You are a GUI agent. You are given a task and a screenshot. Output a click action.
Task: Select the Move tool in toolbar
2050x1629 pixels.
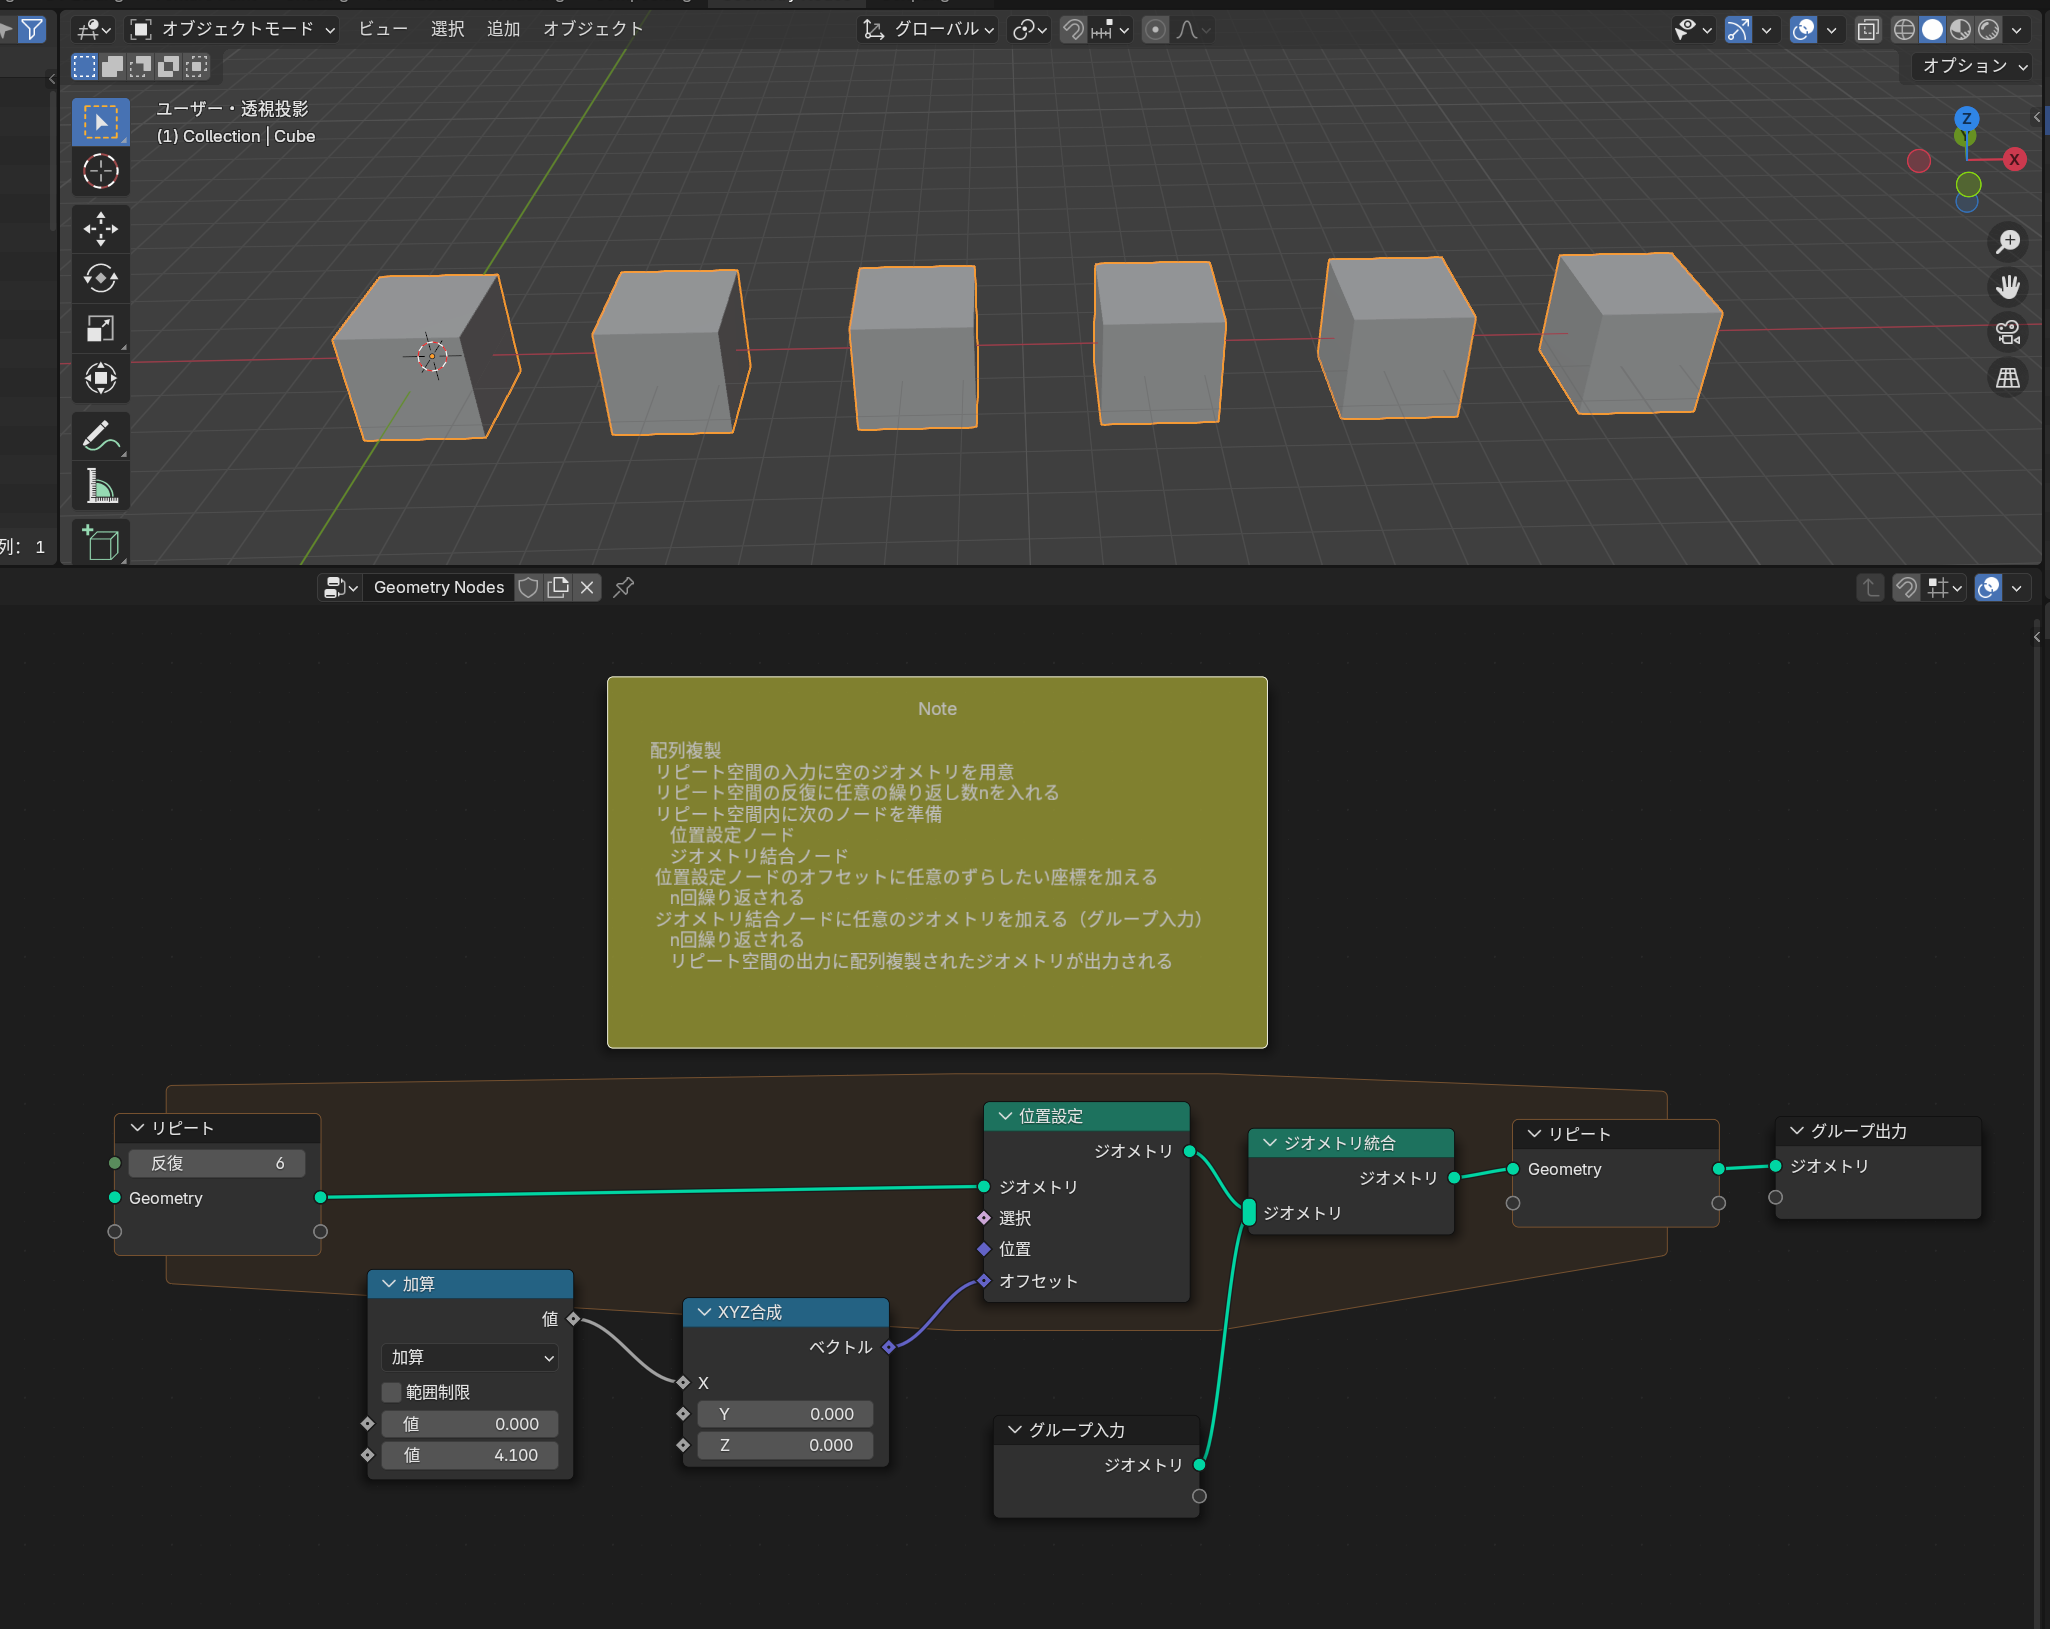(x=100, y=228)
